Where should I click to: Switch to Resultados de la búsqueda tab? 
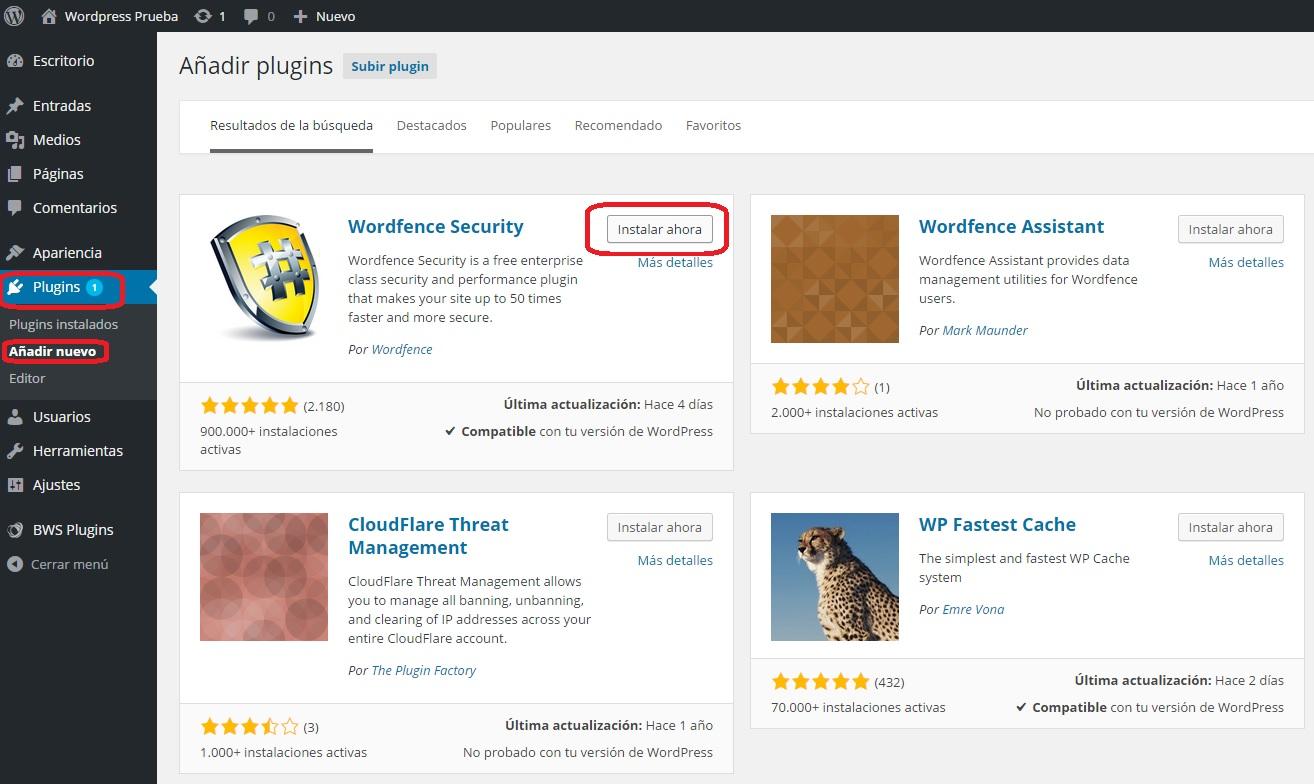tap(291, 126)
